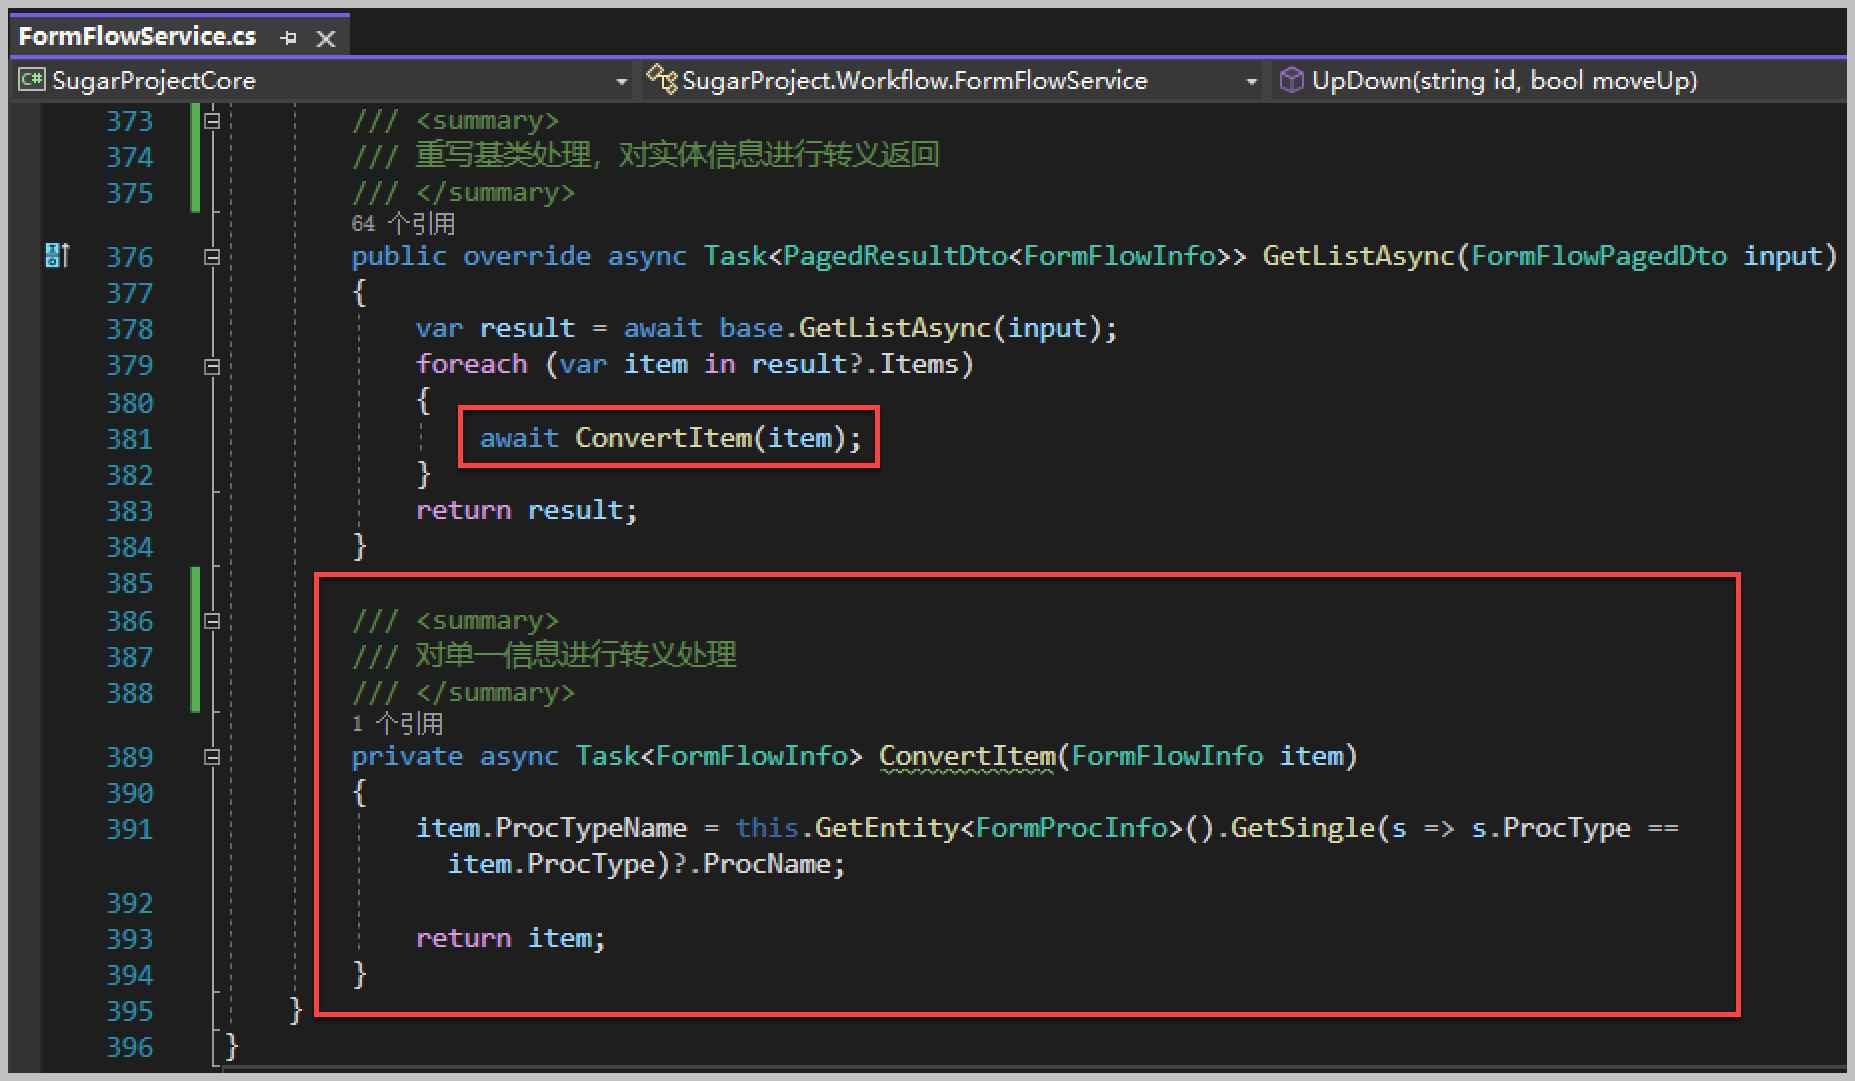
Task: Open the '1 个引用' references link
Action: click(x=397, y=723)
